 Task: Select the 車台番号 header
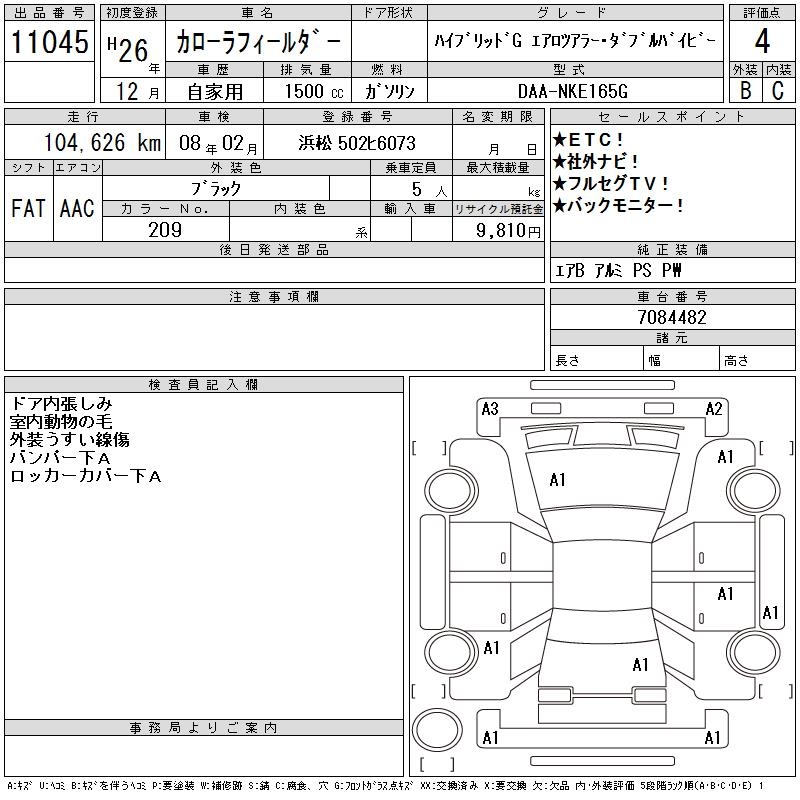[672, 296]
